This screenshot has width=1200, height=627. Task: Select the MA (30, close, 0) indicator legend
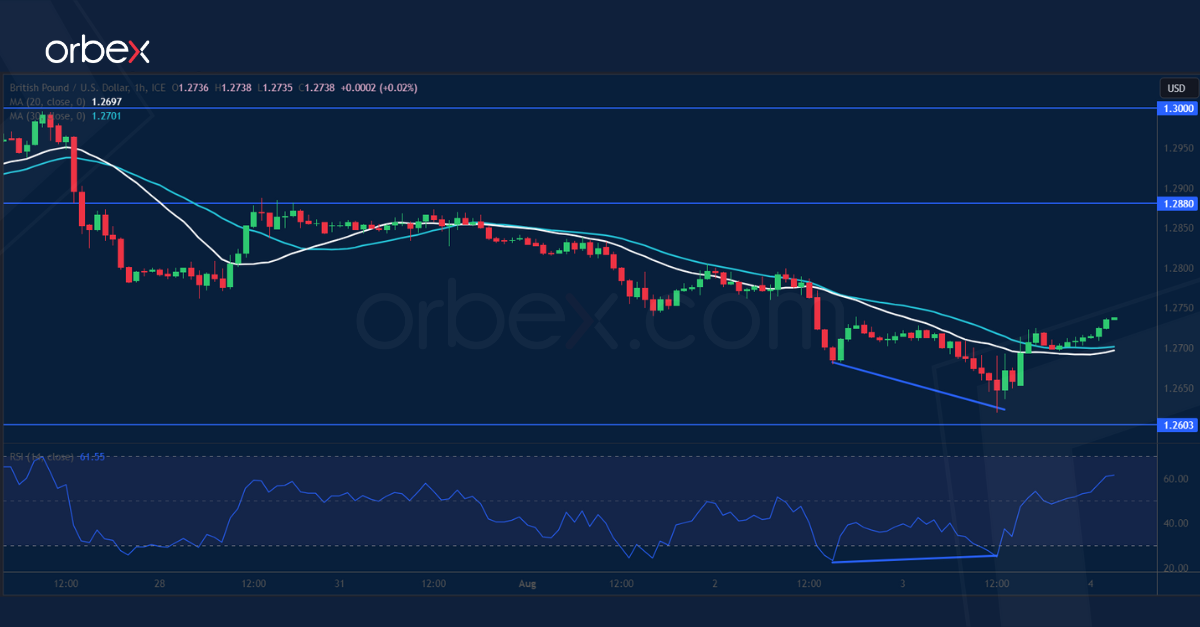tap(45, 116)
